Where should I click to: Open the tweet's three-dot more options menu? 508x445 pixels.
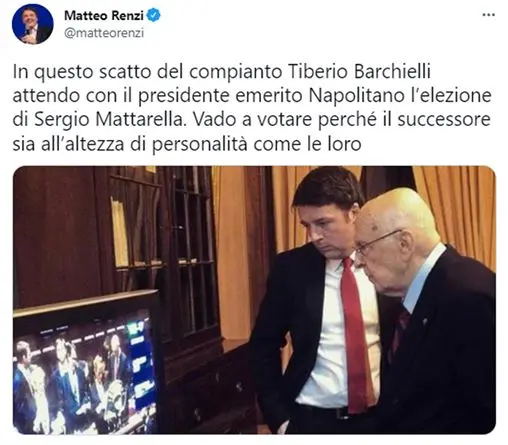tap(488, 15)
